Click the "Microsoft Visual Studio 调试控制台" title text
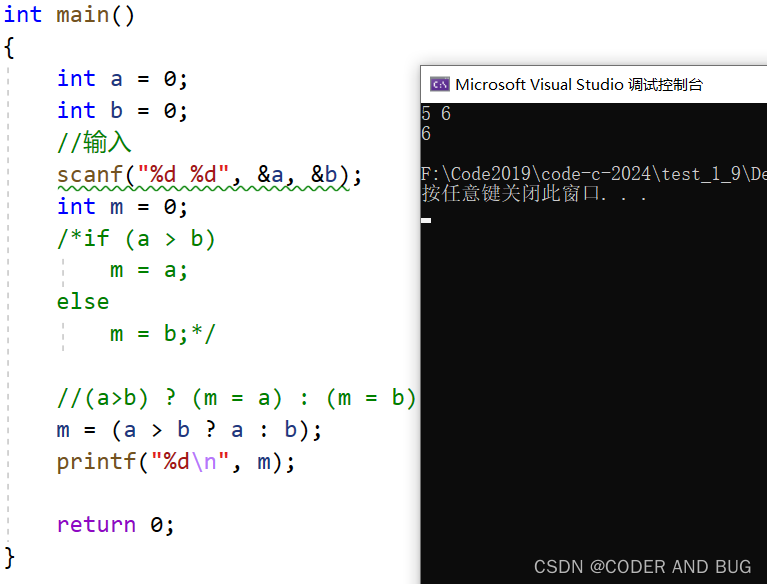 coord(579,84)
